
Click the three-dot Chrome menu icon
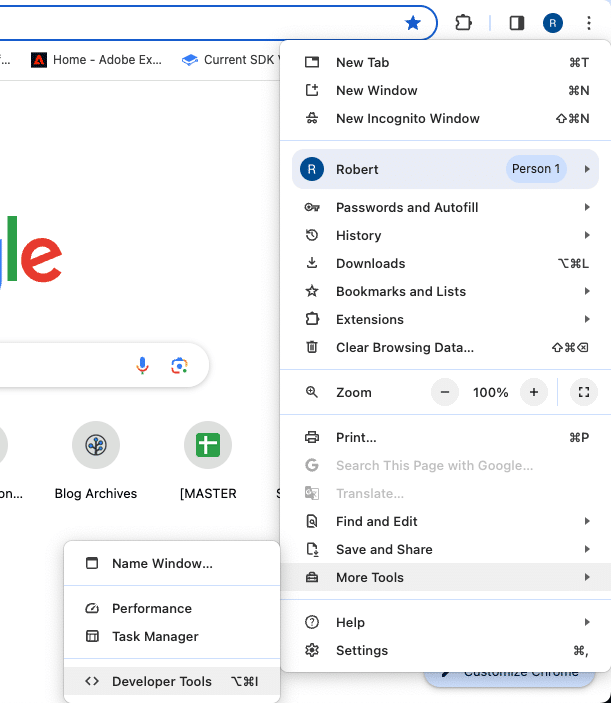(x=588, y=23)
